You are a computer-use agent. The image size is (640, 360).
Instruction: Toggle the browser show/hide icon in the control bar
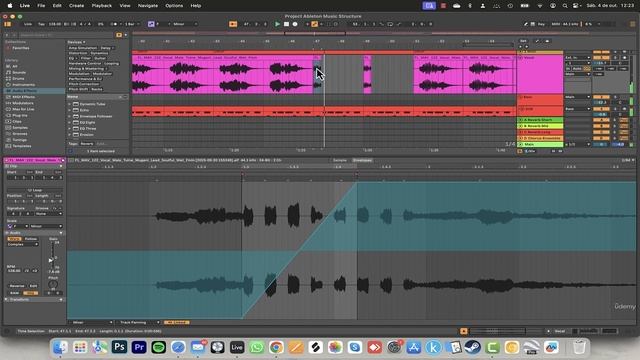click(7, 24)
